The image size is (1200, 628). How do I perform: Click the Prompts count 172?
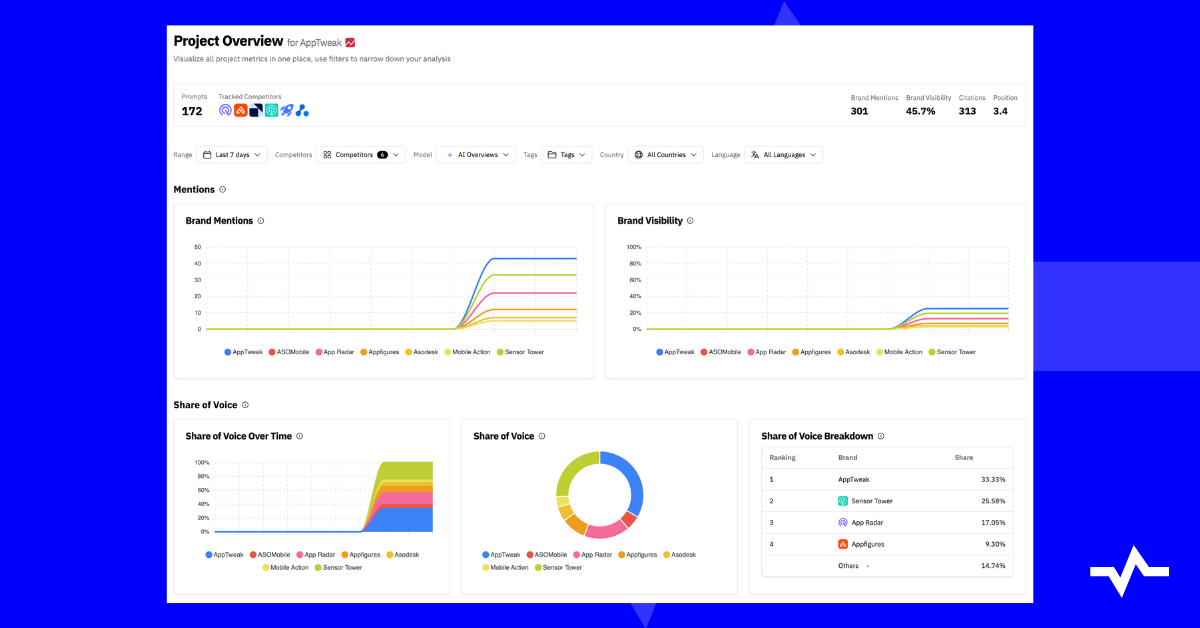192,111
